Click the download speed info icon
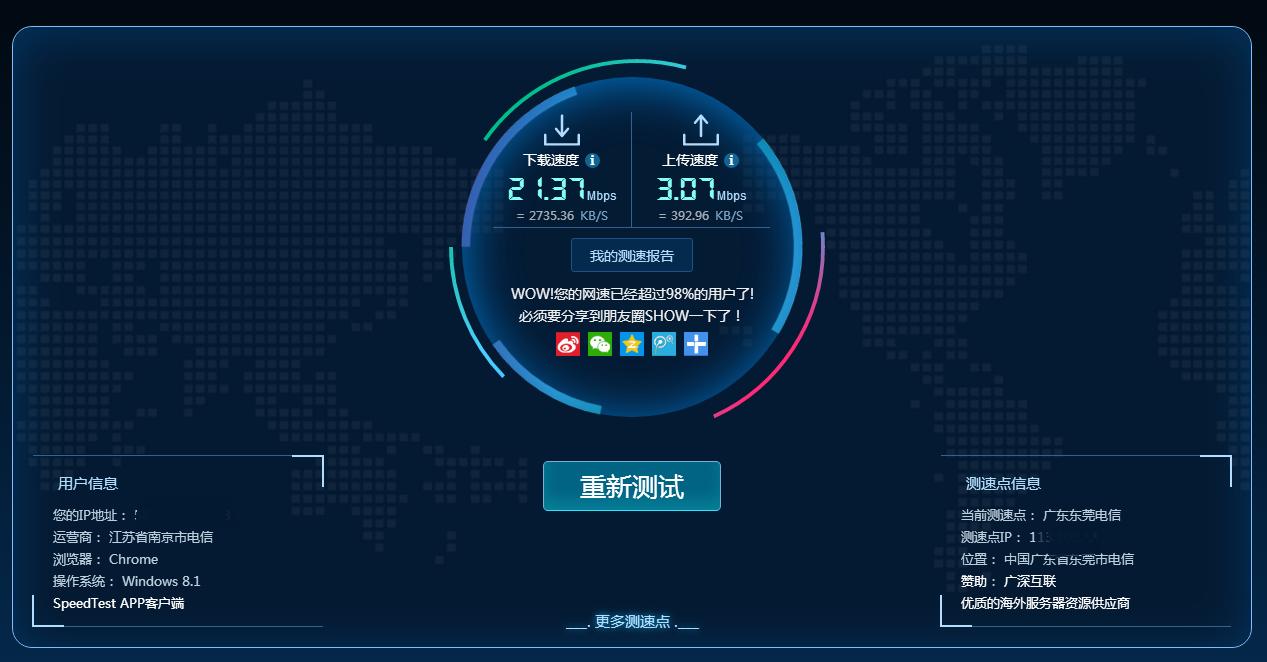Screen dimensions: 1267x662 591,159
